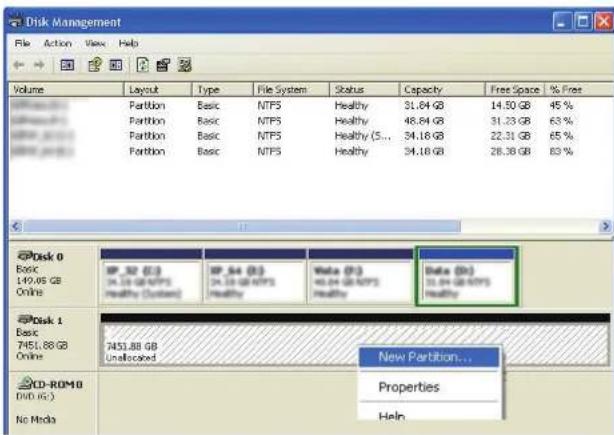Sort by the File System column header
The height and width of the screenshot is (435, 614).
pos(291,90)
